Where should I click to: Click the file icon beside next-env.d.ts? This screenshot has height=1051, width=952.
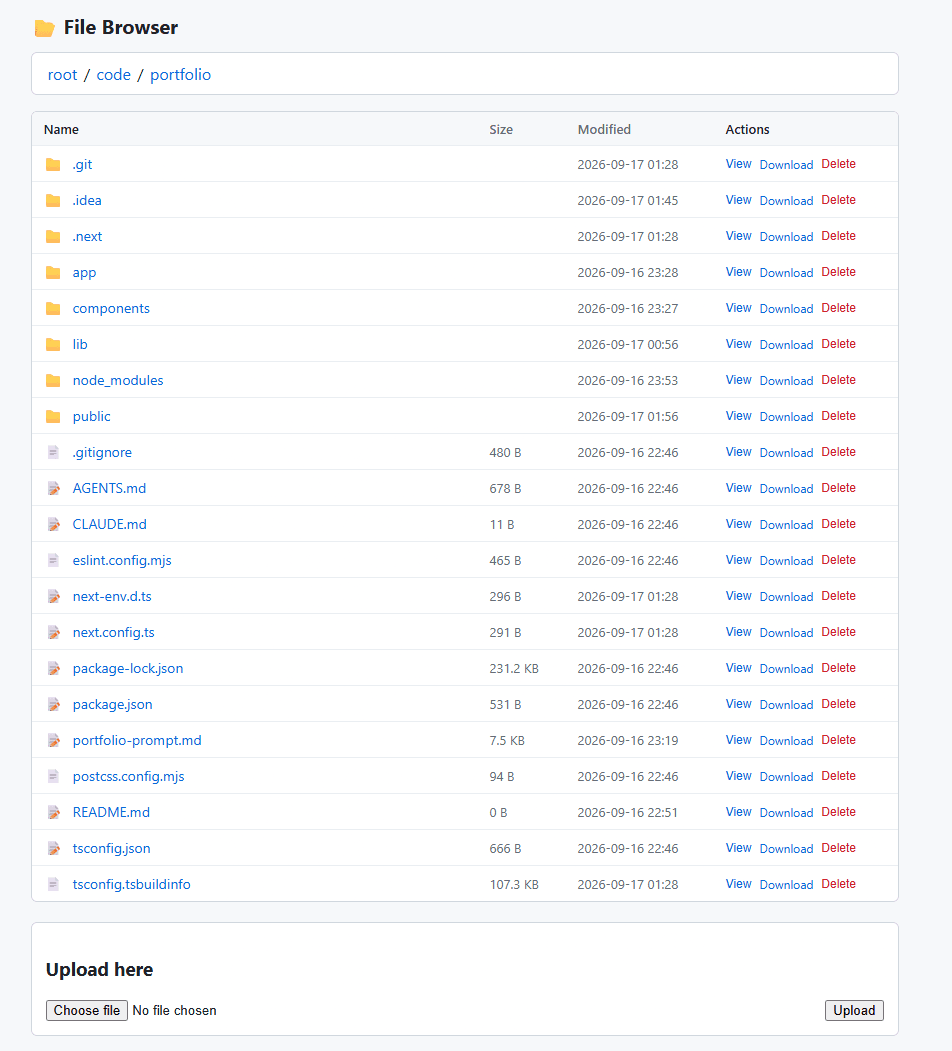[54, 597]
